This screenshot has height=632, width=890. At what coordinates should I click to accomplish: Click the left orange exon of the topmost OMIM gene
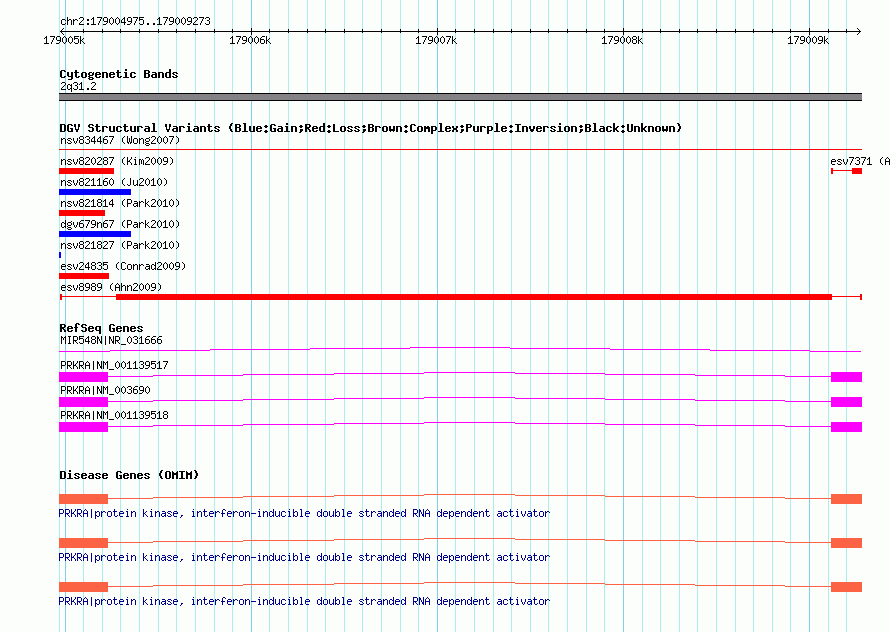(x=83, y=499)
